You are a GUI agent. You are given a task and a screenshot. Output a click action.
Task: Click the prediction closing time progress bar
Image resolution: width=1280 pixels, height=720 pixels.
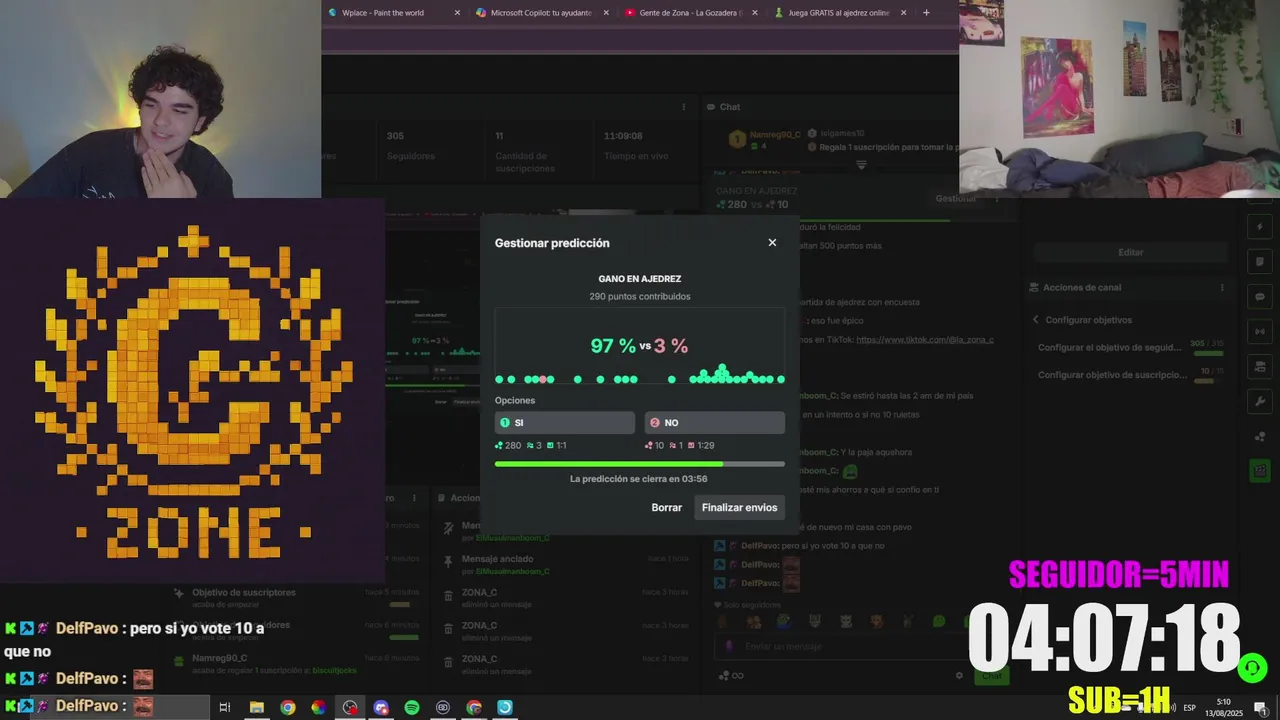click(x=640, y=464)
